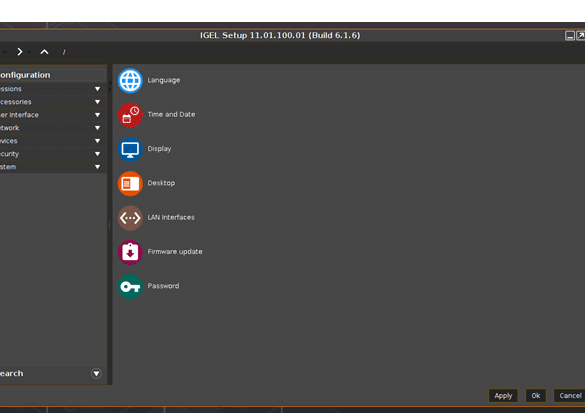Select the System tree entry

[53, 167]
